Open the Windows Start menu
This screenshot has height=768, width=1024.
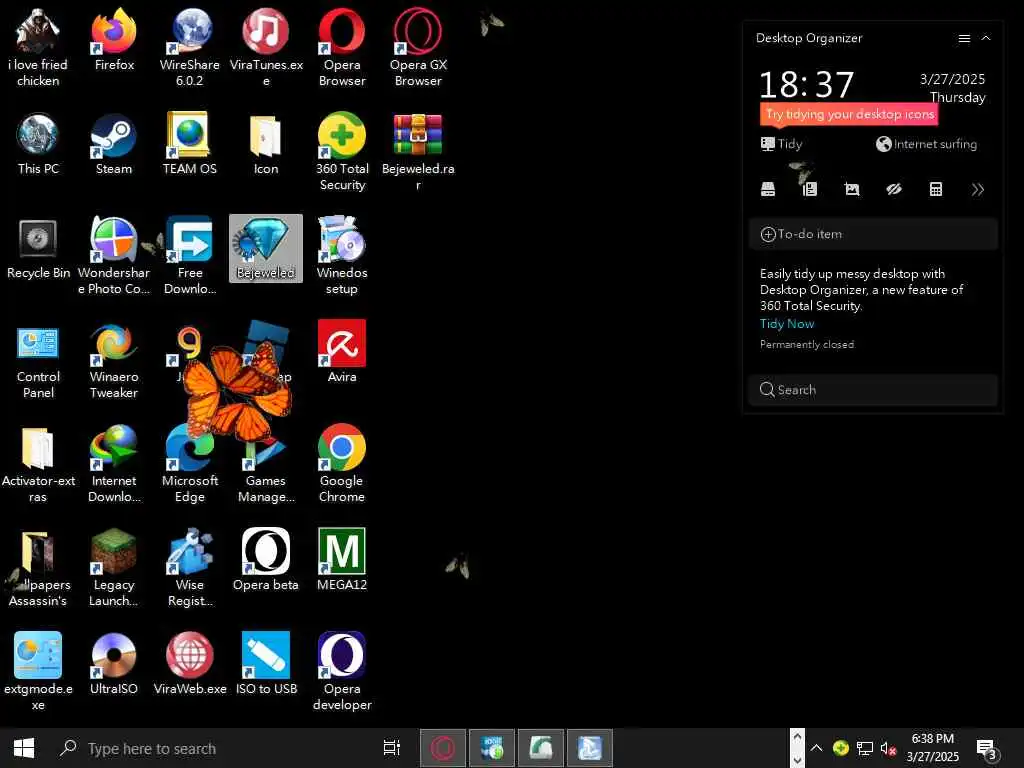tap(24, 748)
